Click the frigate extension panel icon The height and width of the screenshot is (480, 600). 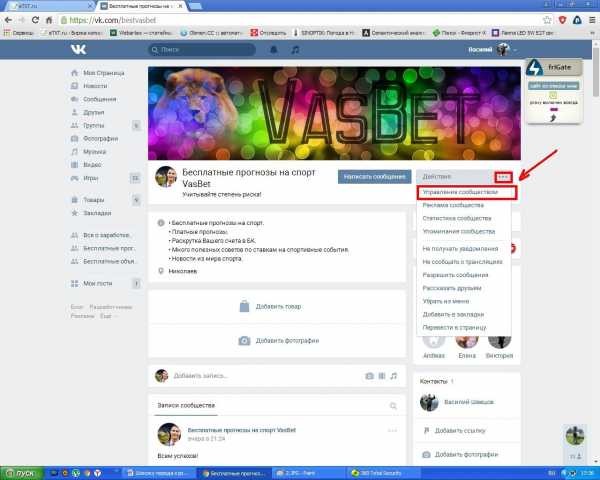coord(535,67)
